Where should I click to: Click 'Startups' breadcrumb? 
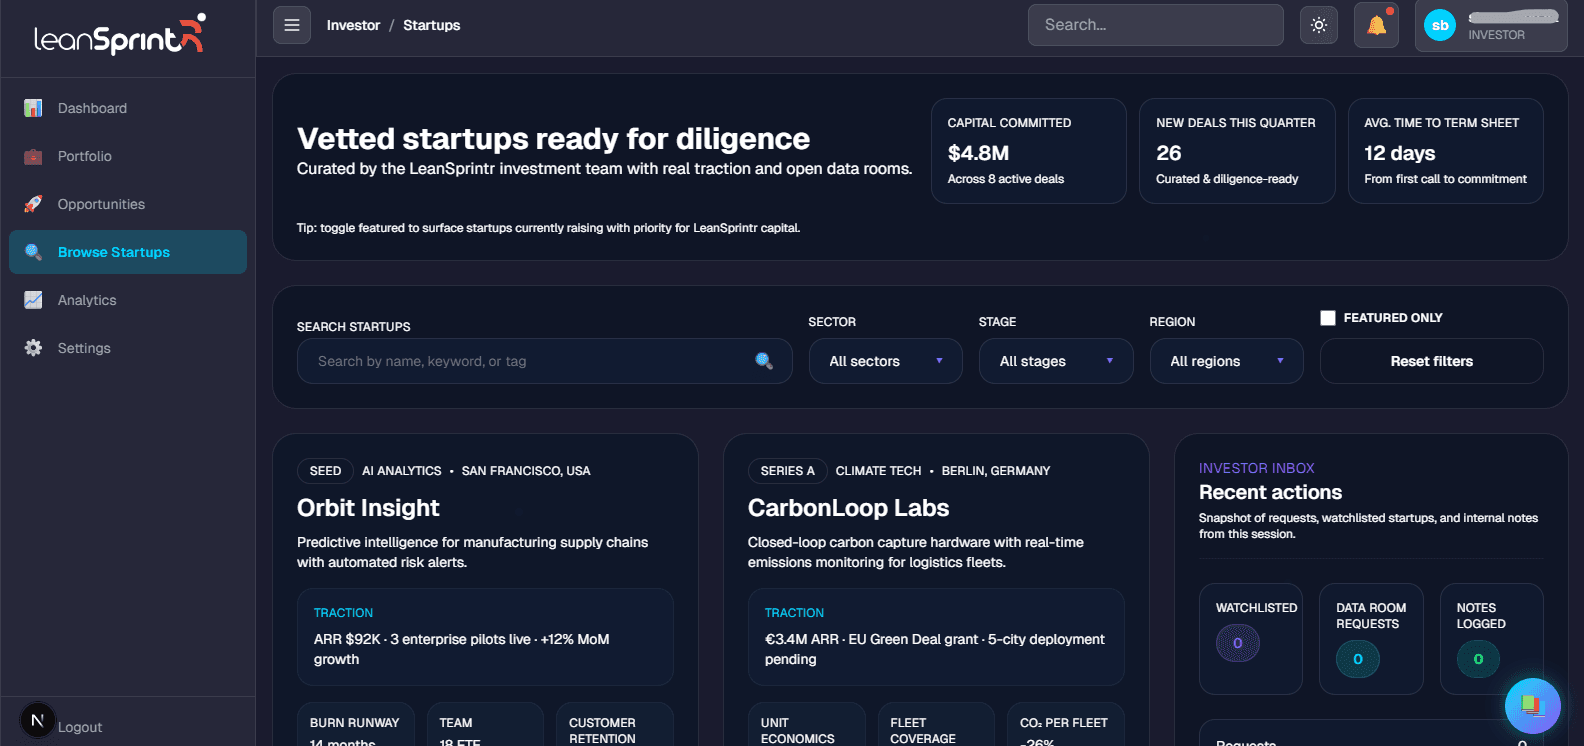(432, 25)
